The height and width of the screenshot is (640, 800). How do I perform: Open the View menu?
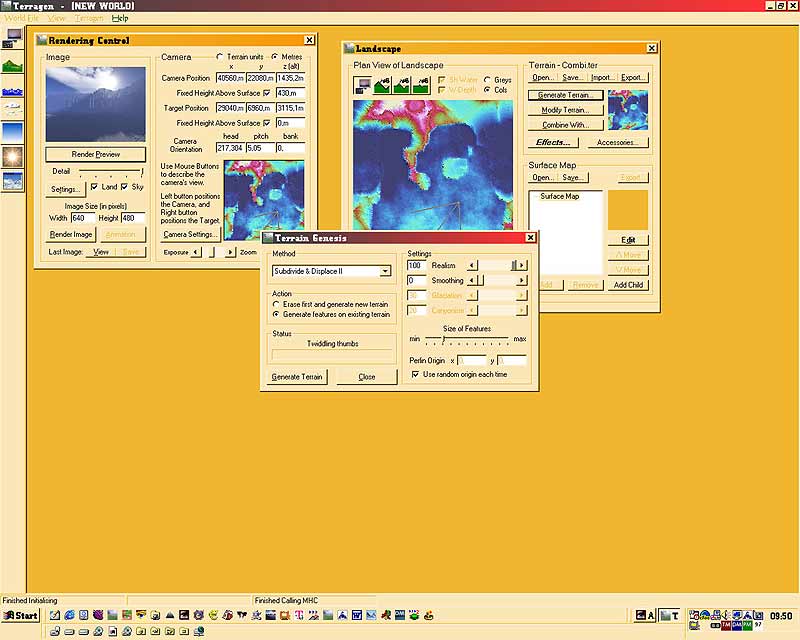pos(57,18)
